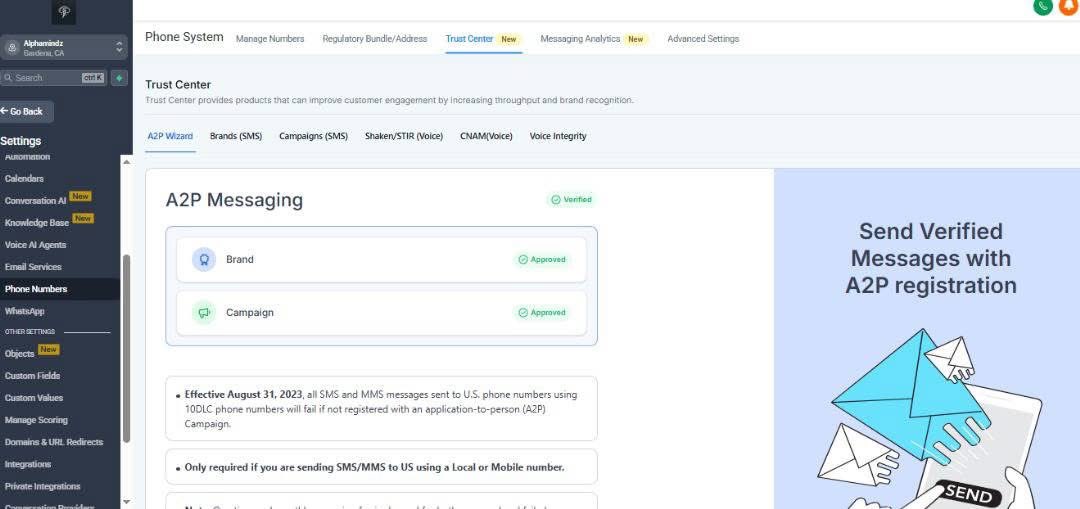1080x509 pixels.
Task: Open the Advanced Settings tab
Action: click(703, 39)
